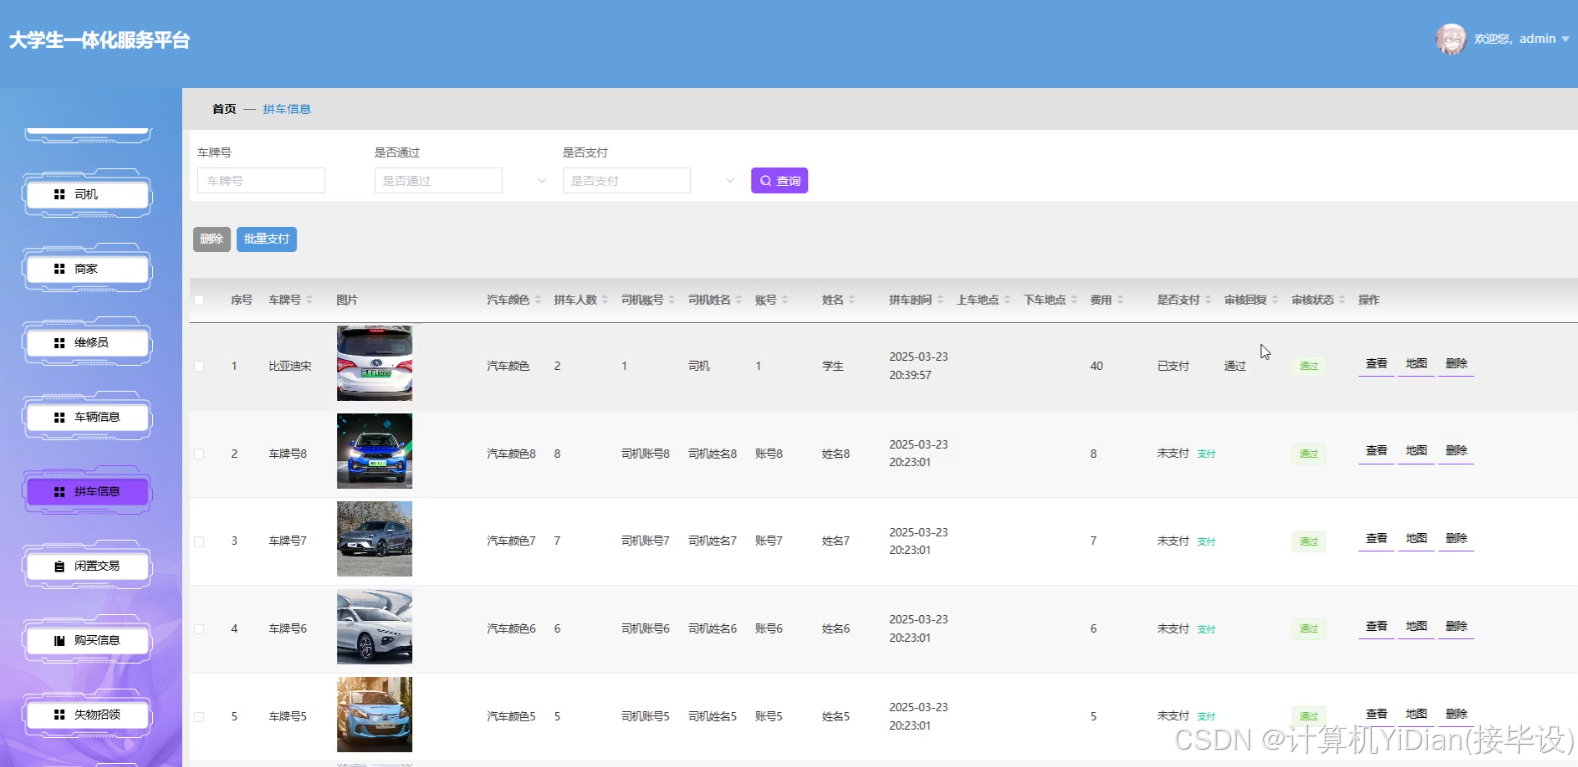Click 支付 link in 车牌号7 row
This screenshot has width=1578, height=767.
pos(1207,542)
